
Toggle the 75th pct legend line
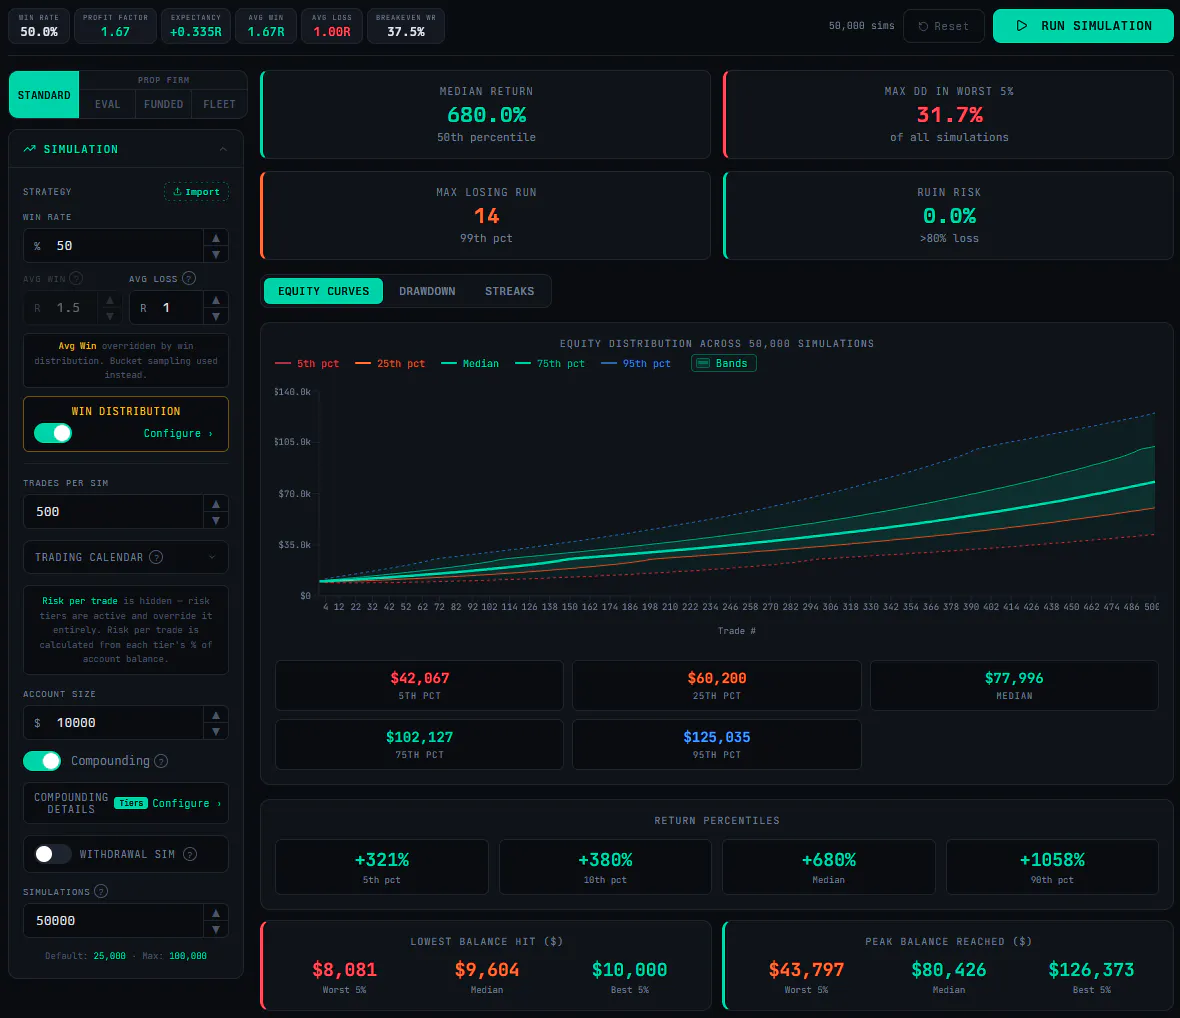[x=549, y=363]
